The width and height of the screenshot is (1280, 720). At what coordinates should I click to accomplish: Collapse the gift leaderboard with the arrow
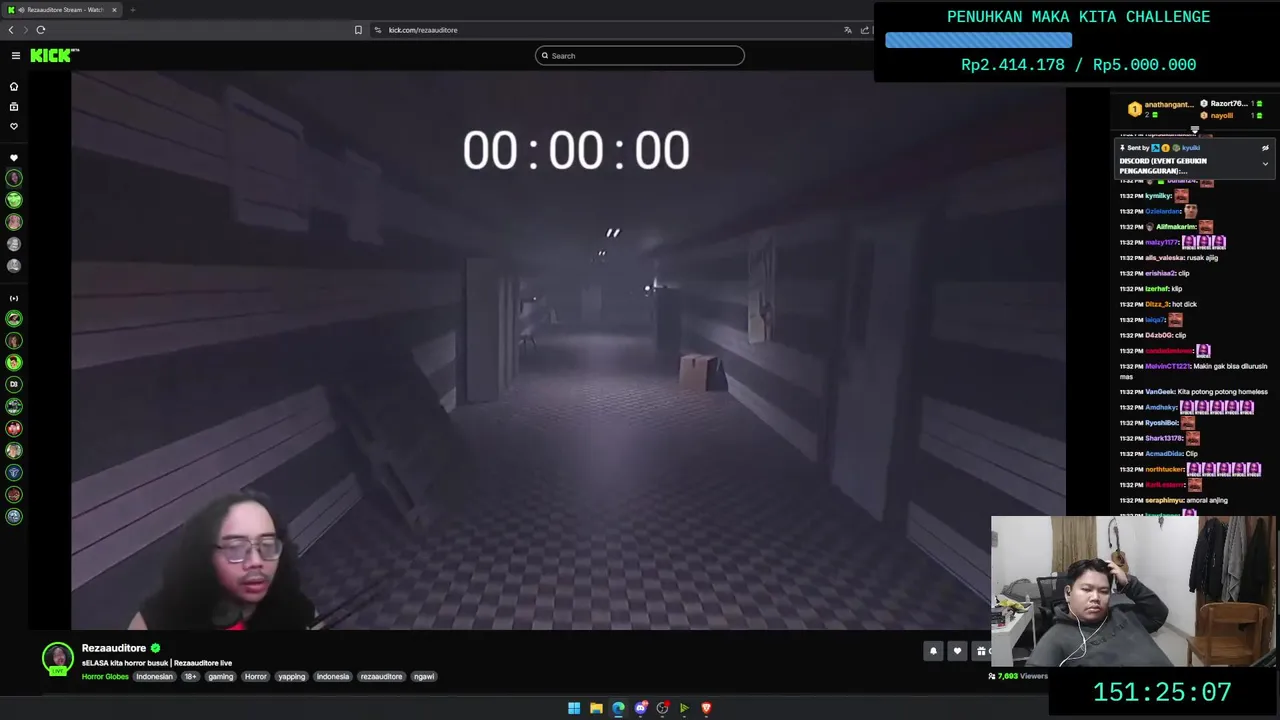(1194, 129)
